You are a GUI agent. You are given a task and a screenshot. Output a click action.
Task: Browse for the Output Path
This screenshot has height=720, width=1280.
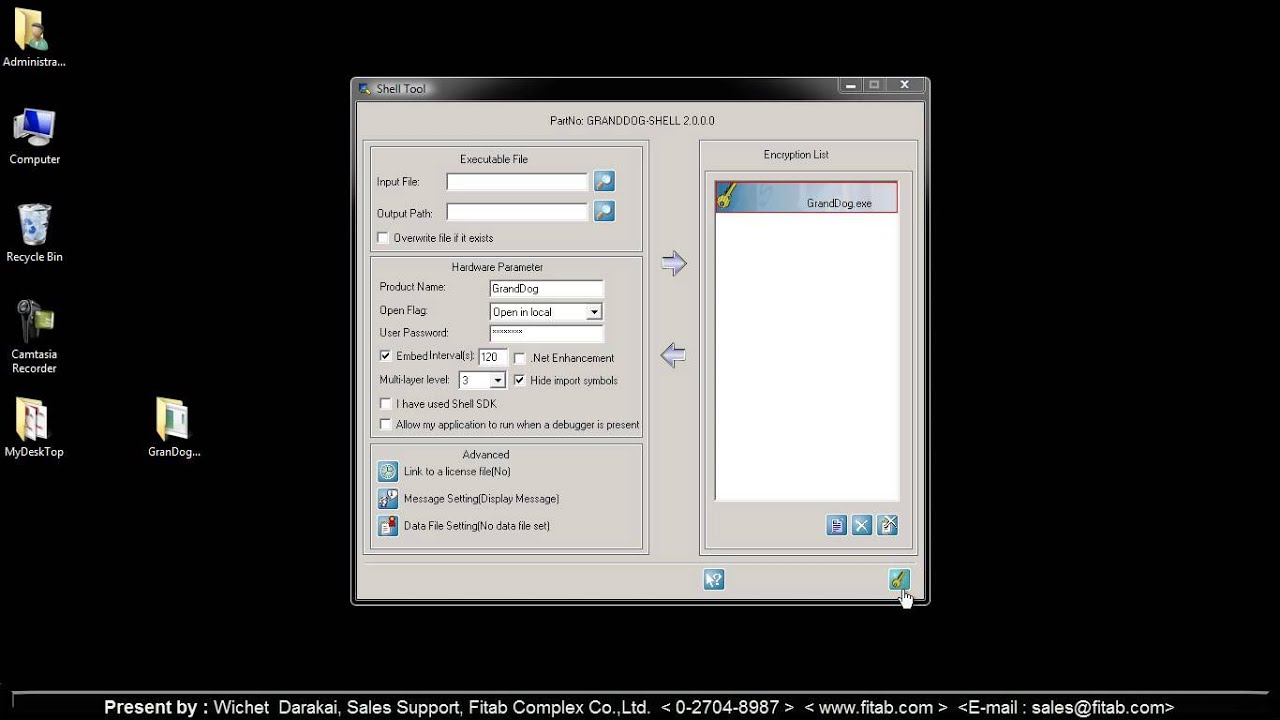click(x=604, y=211)
